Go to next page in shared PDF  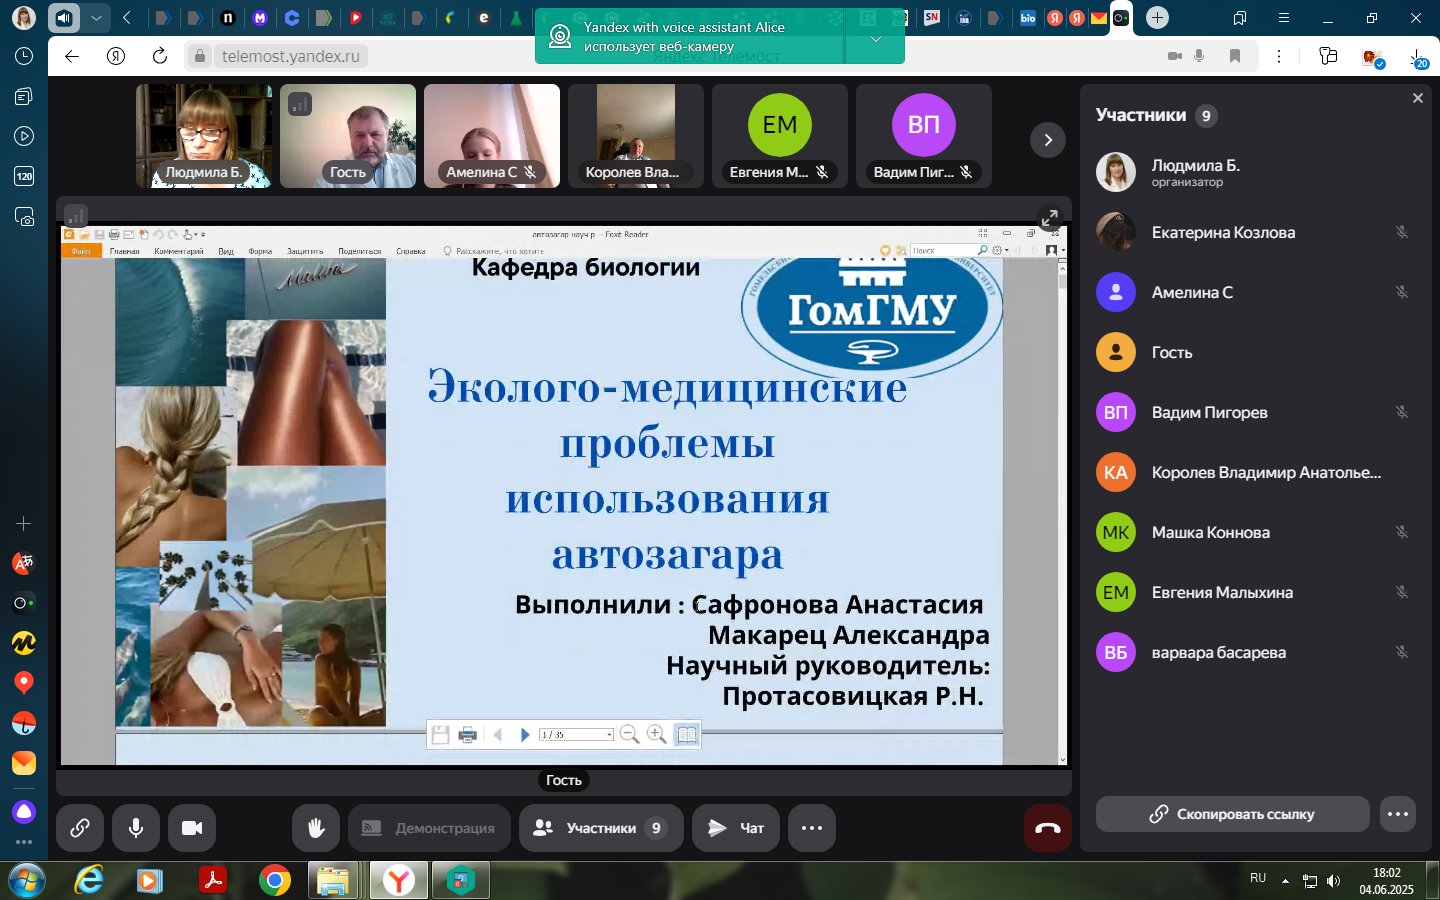(525, 734)
